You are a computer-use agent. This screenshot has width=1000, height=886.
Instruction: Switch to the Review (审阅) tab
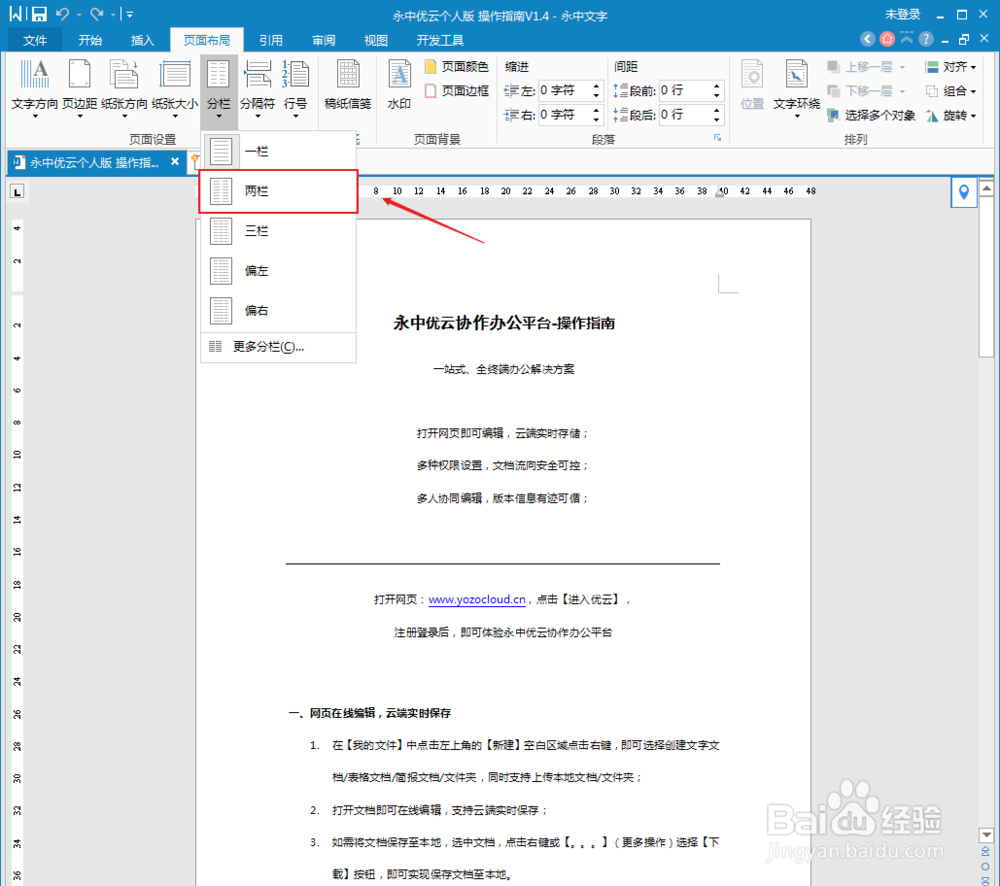(323, 40)
